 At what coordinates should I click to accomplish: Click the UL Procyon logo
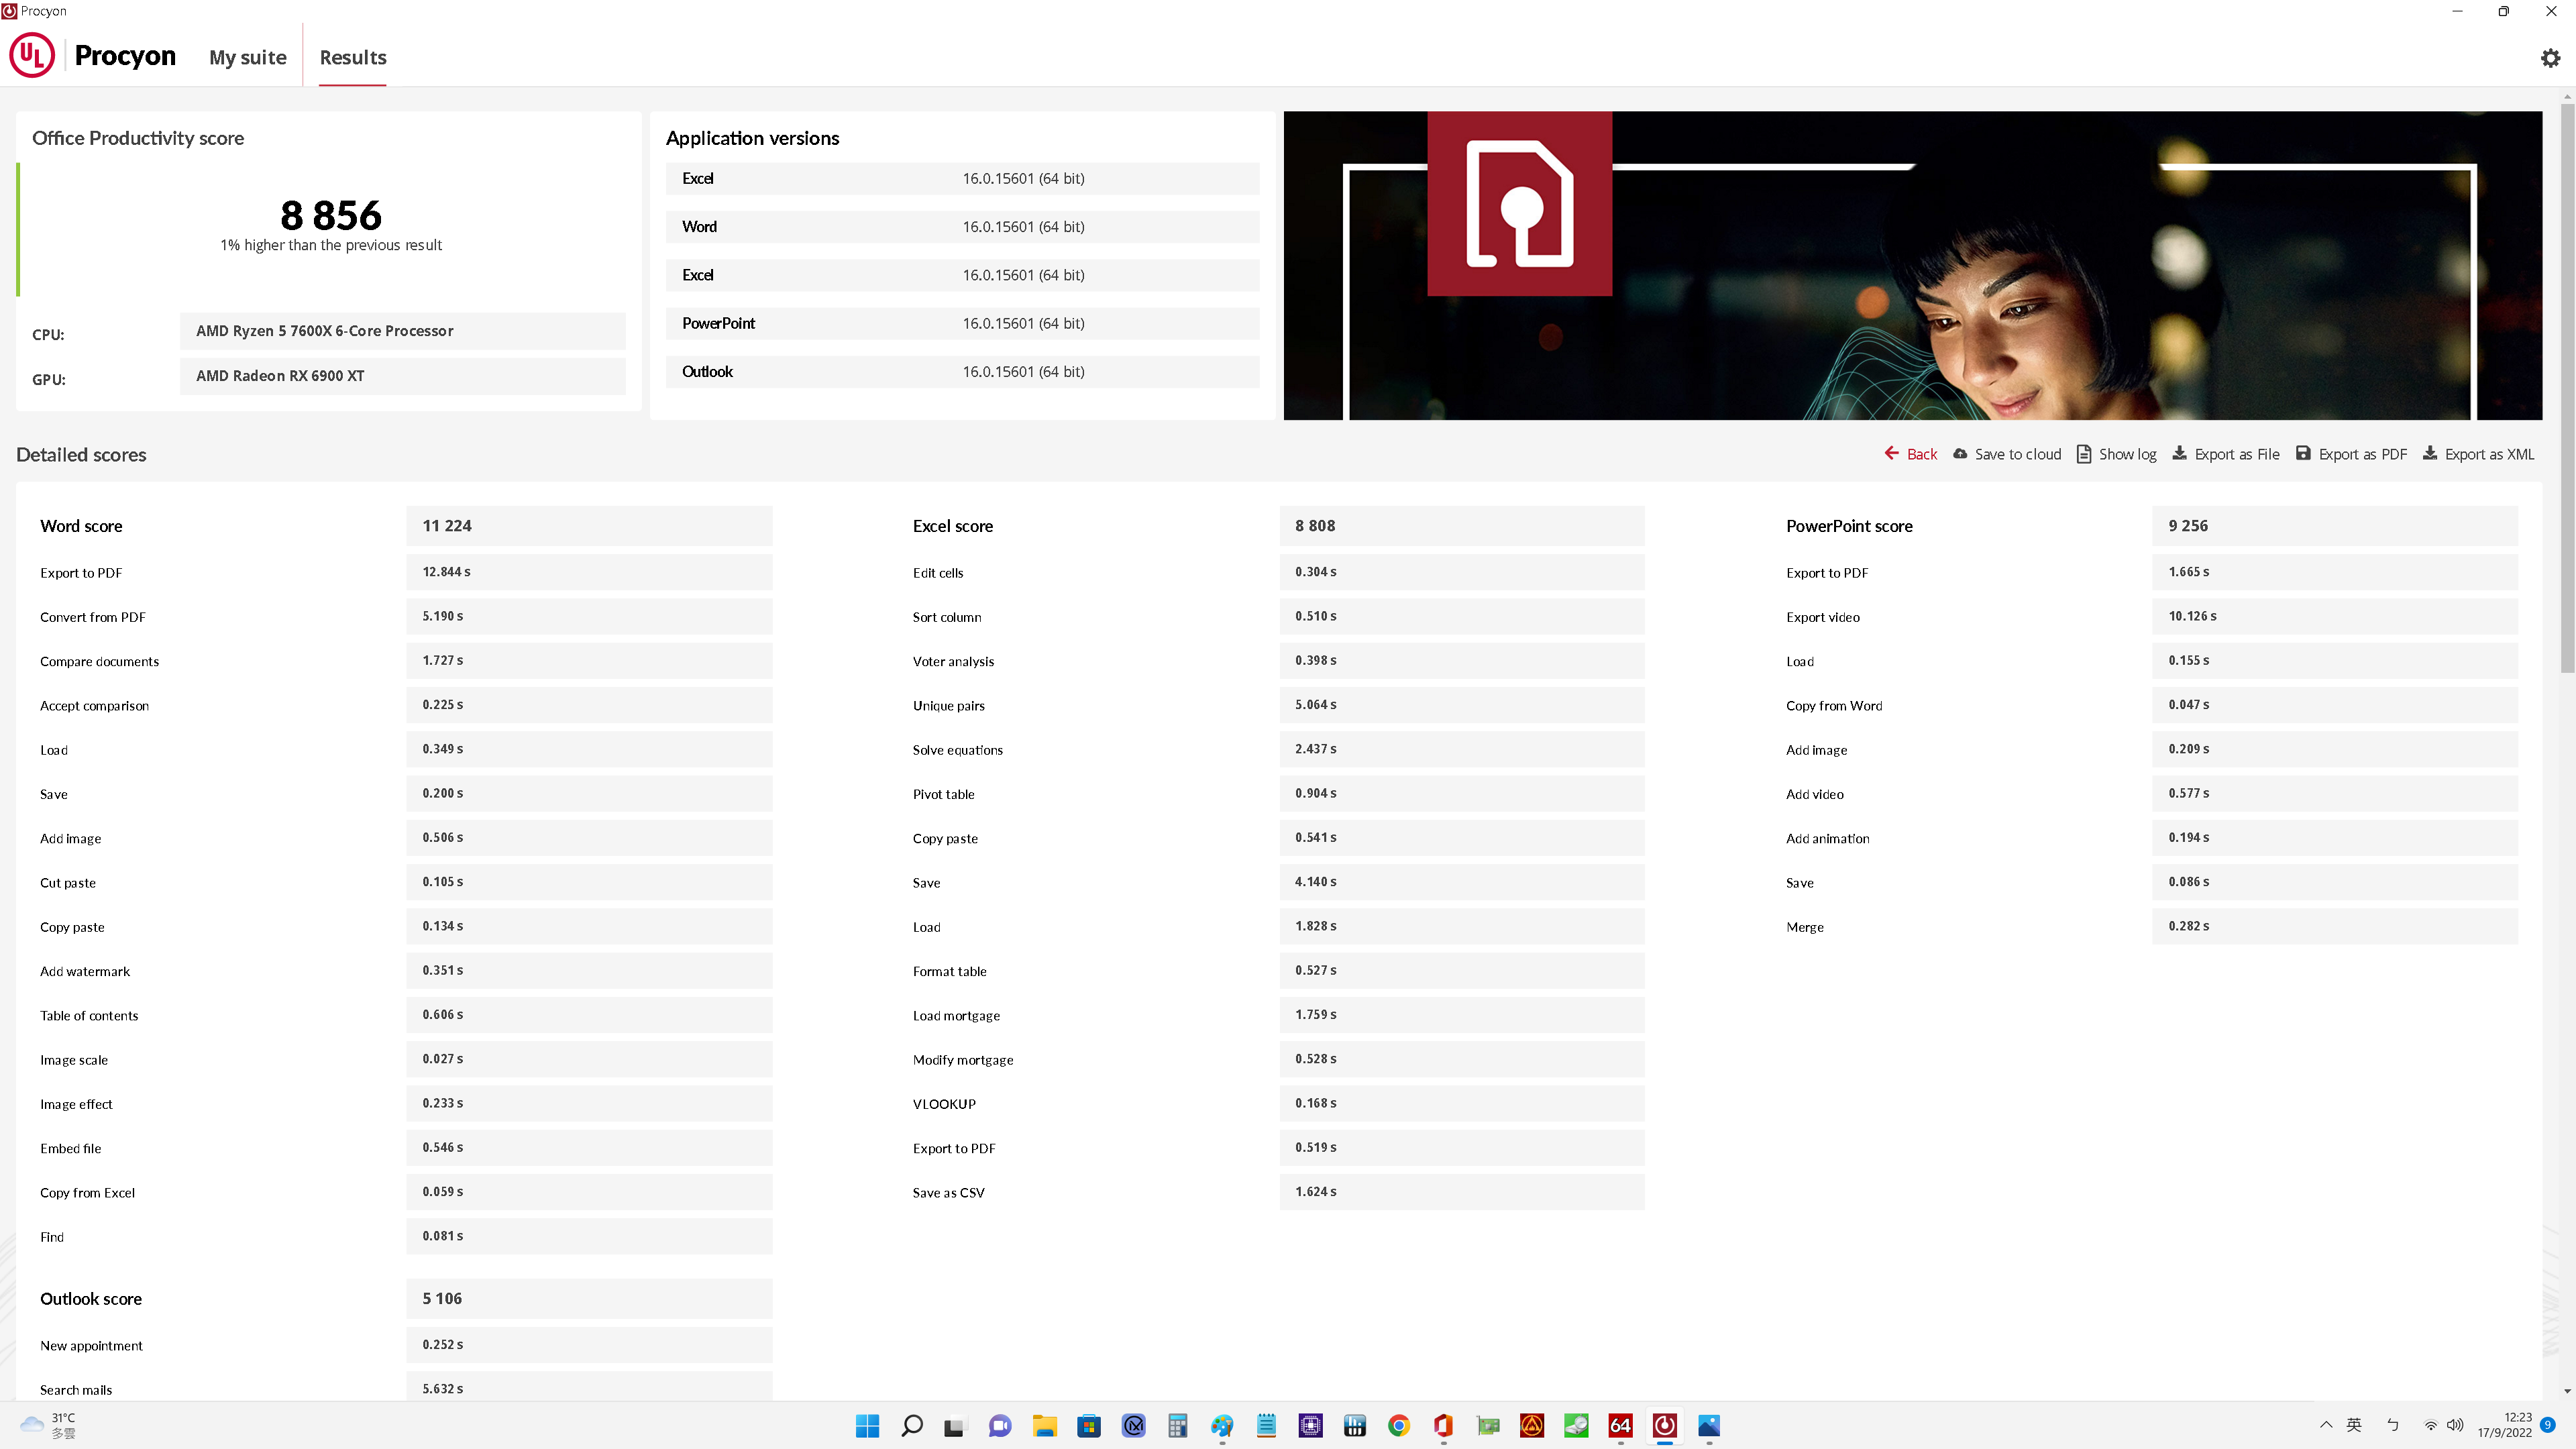(93, 55)
